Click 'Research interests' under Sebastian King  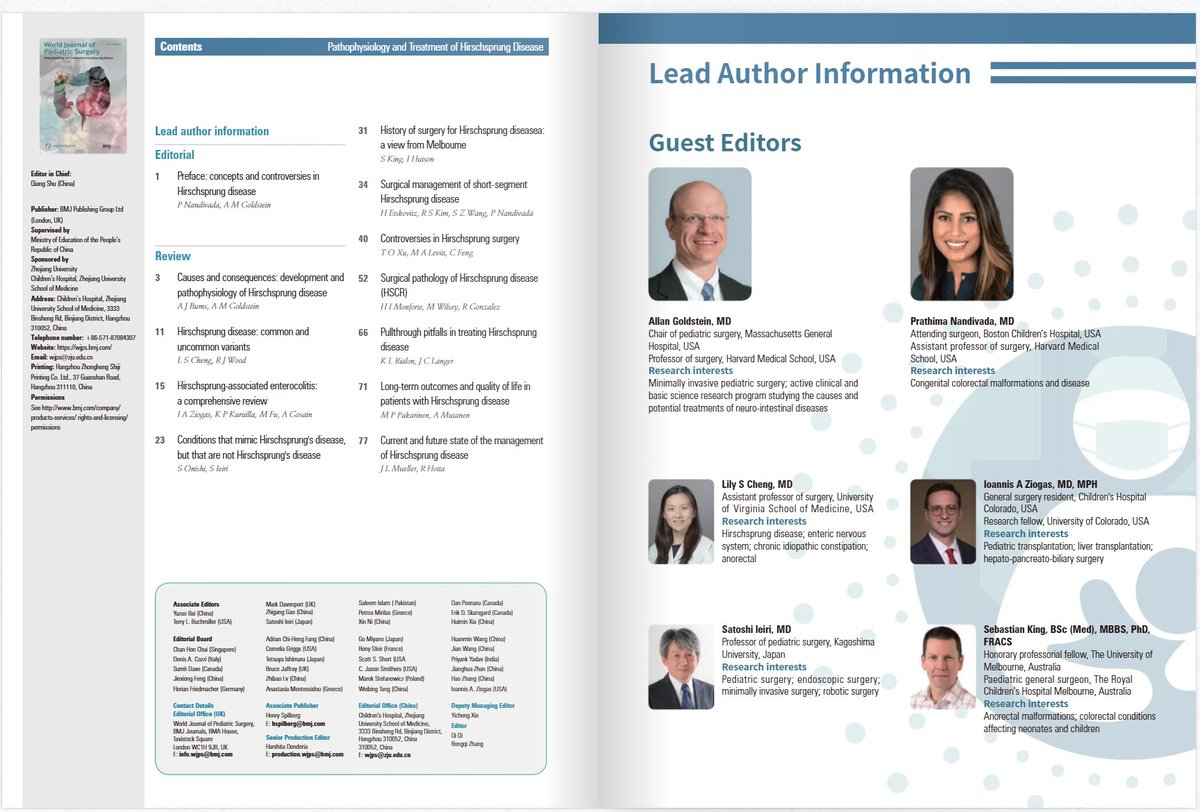(1026, 704)
